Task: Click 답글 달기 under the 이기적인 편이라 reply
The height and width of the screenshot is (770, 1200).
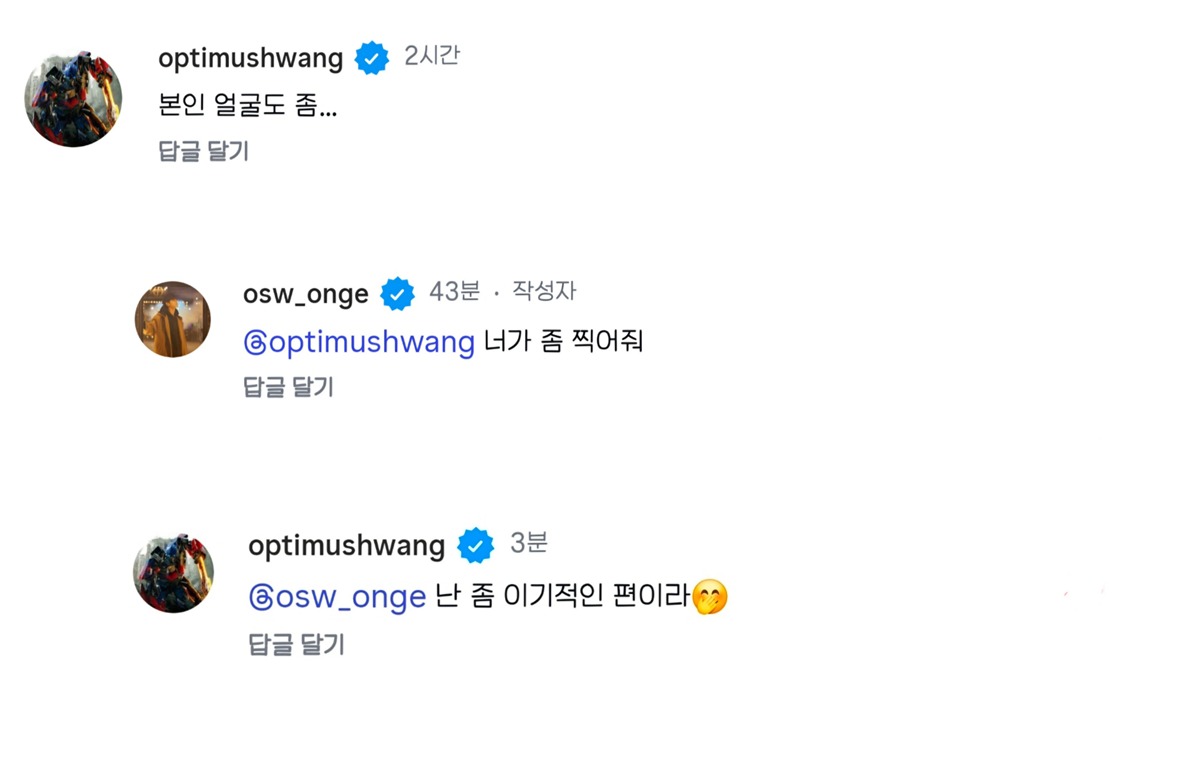Action: [x=296, y=645]
